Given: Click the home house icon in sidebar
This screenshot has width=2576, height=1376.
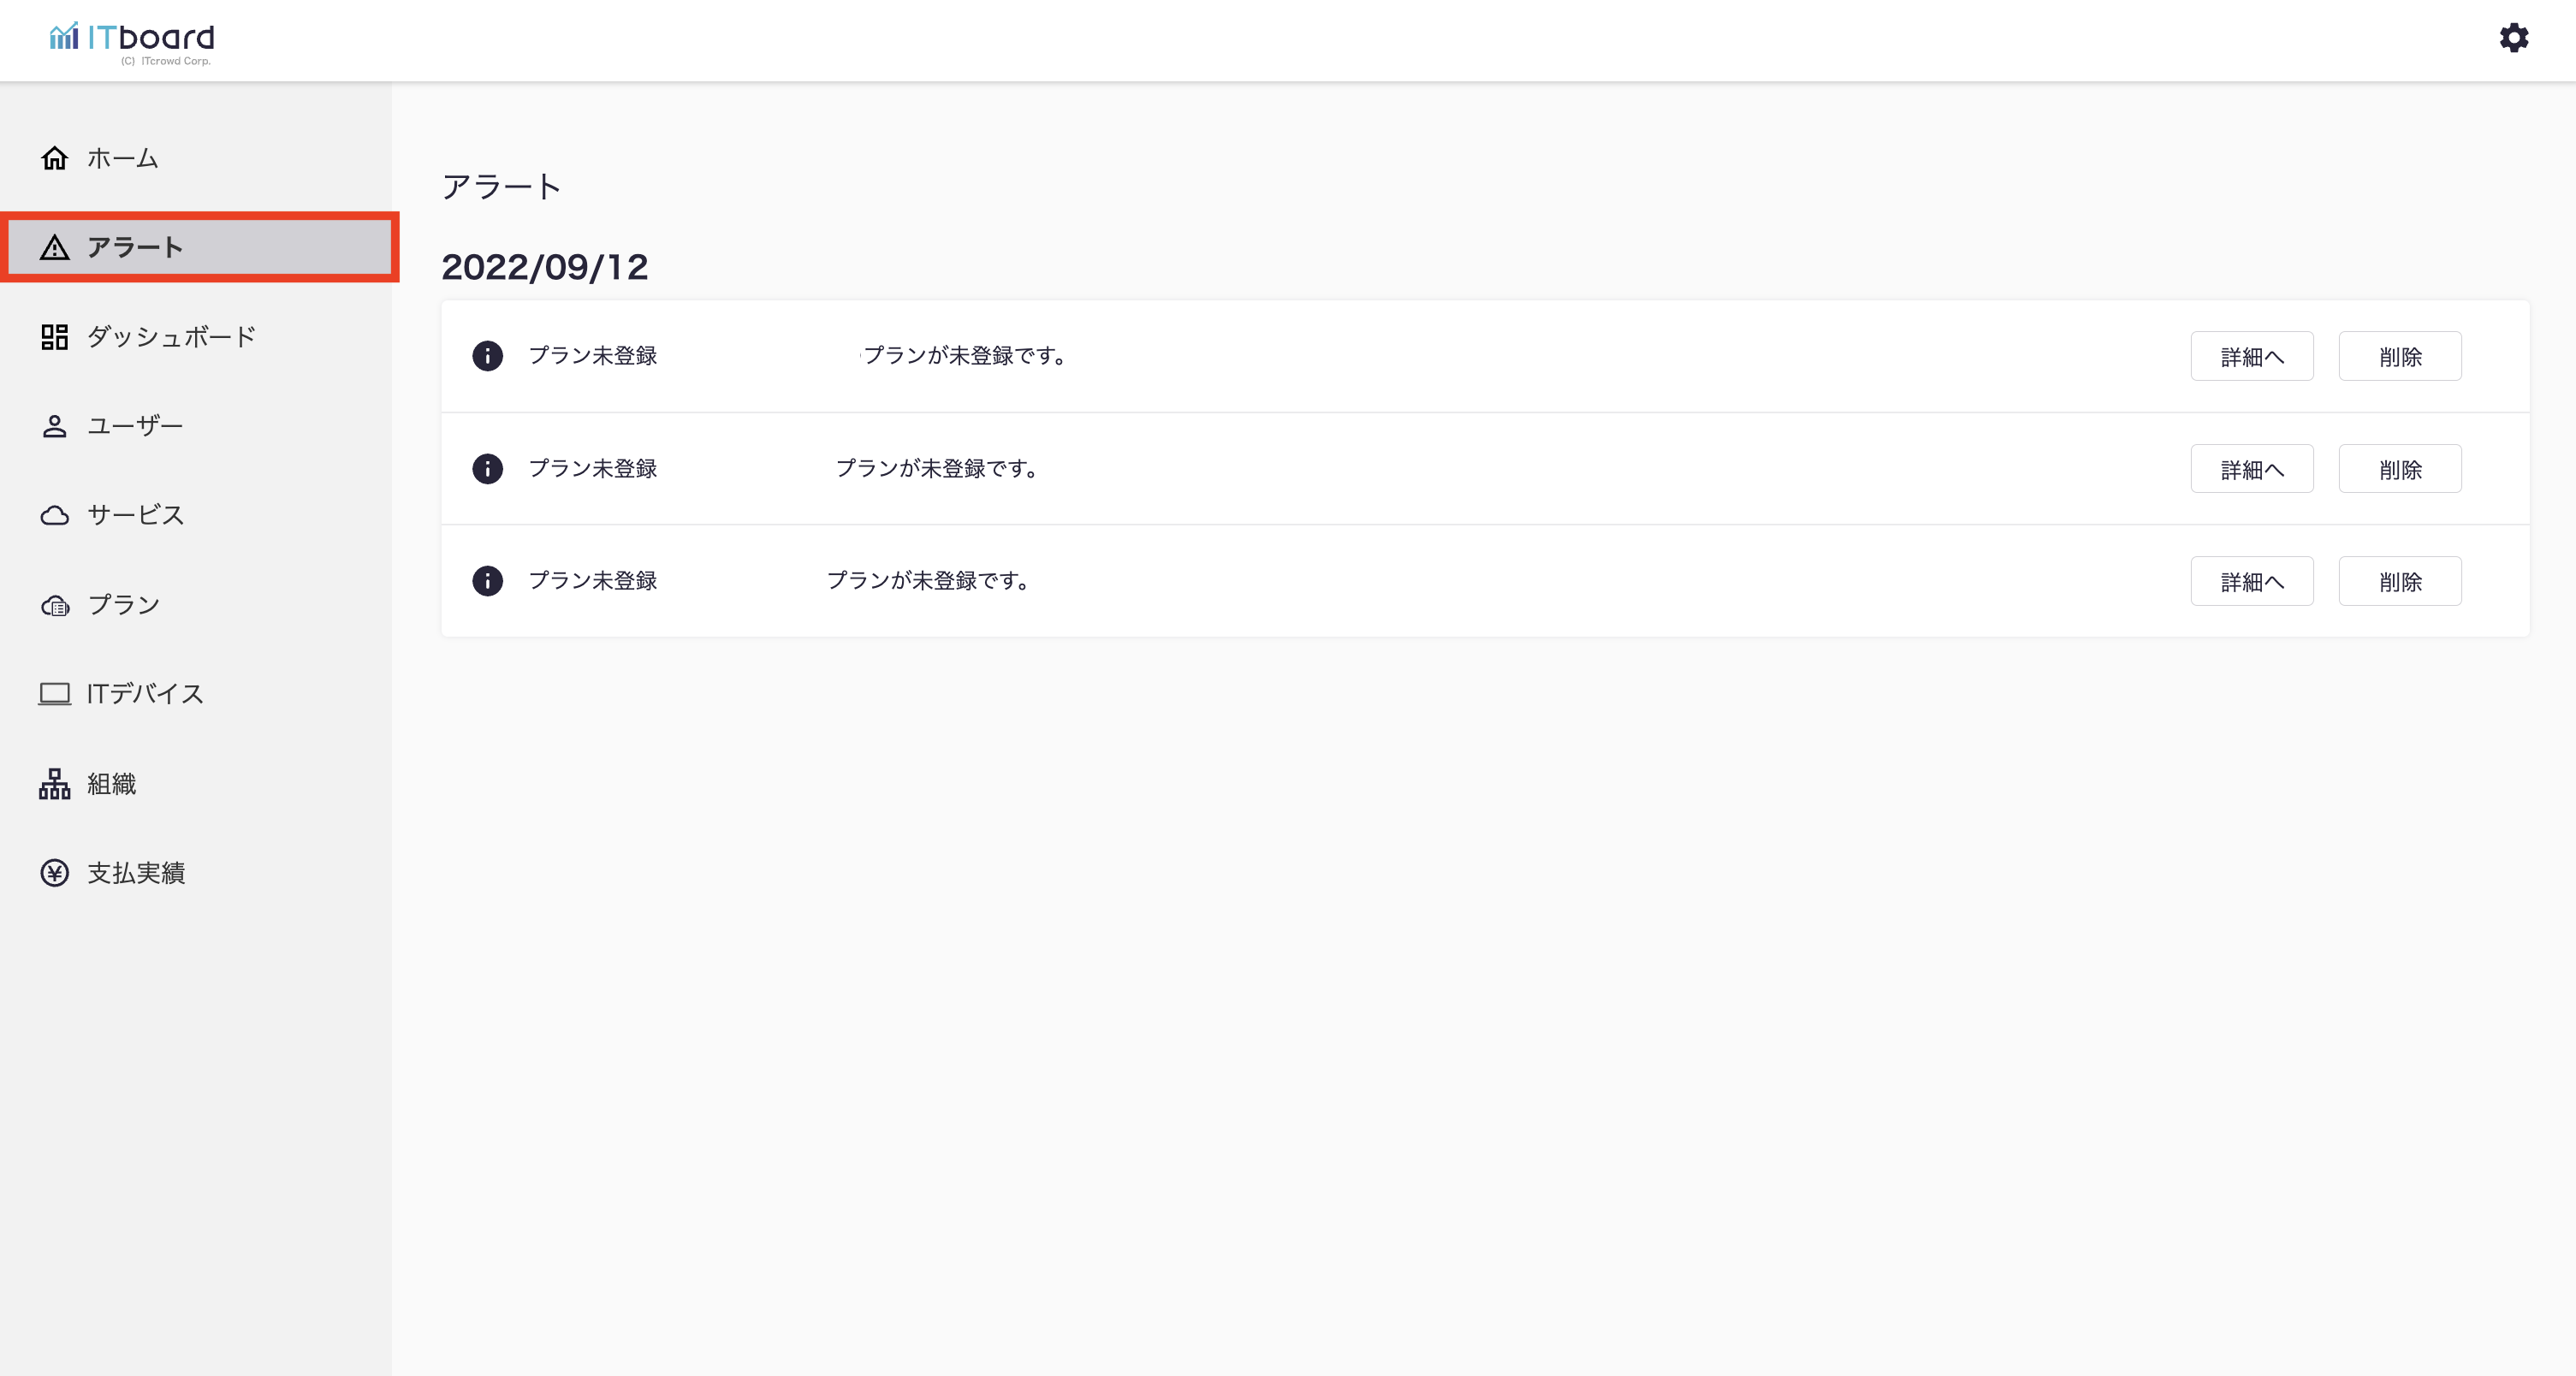Looking at the screenshot, I should tap(54, 158).
